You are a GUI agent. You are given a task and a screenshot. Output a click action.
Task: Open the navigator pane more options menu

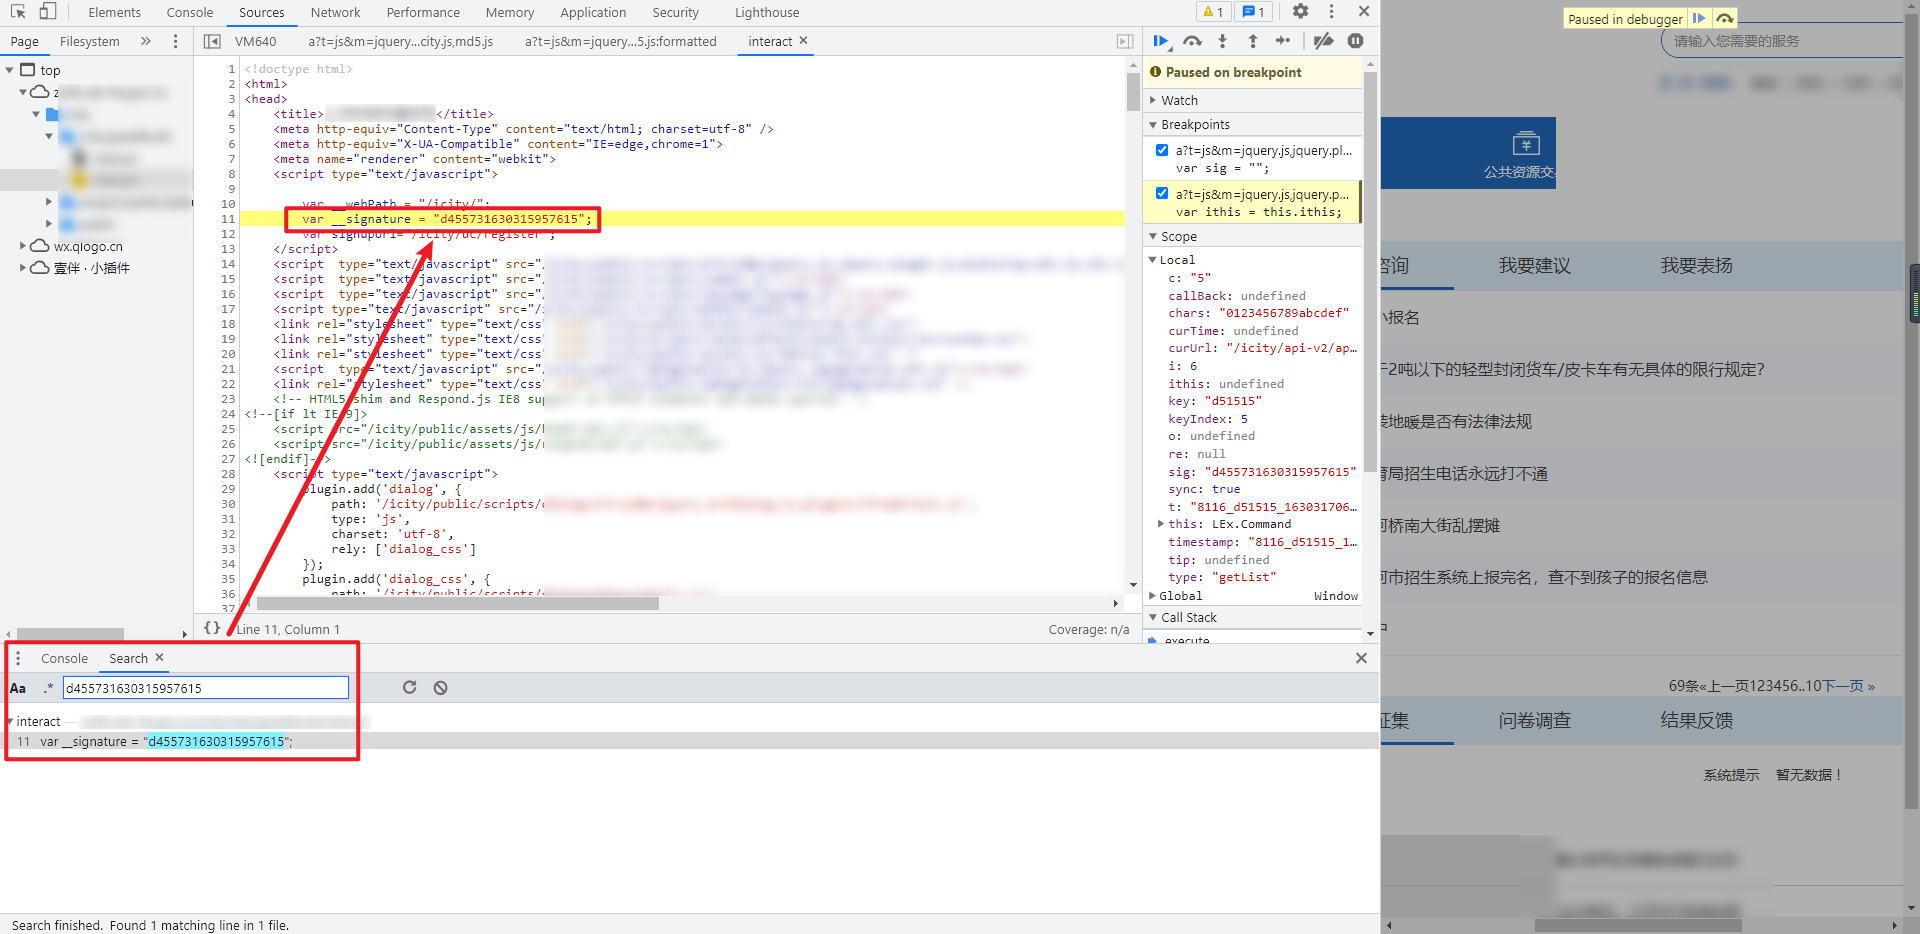[x=175, y=41]
